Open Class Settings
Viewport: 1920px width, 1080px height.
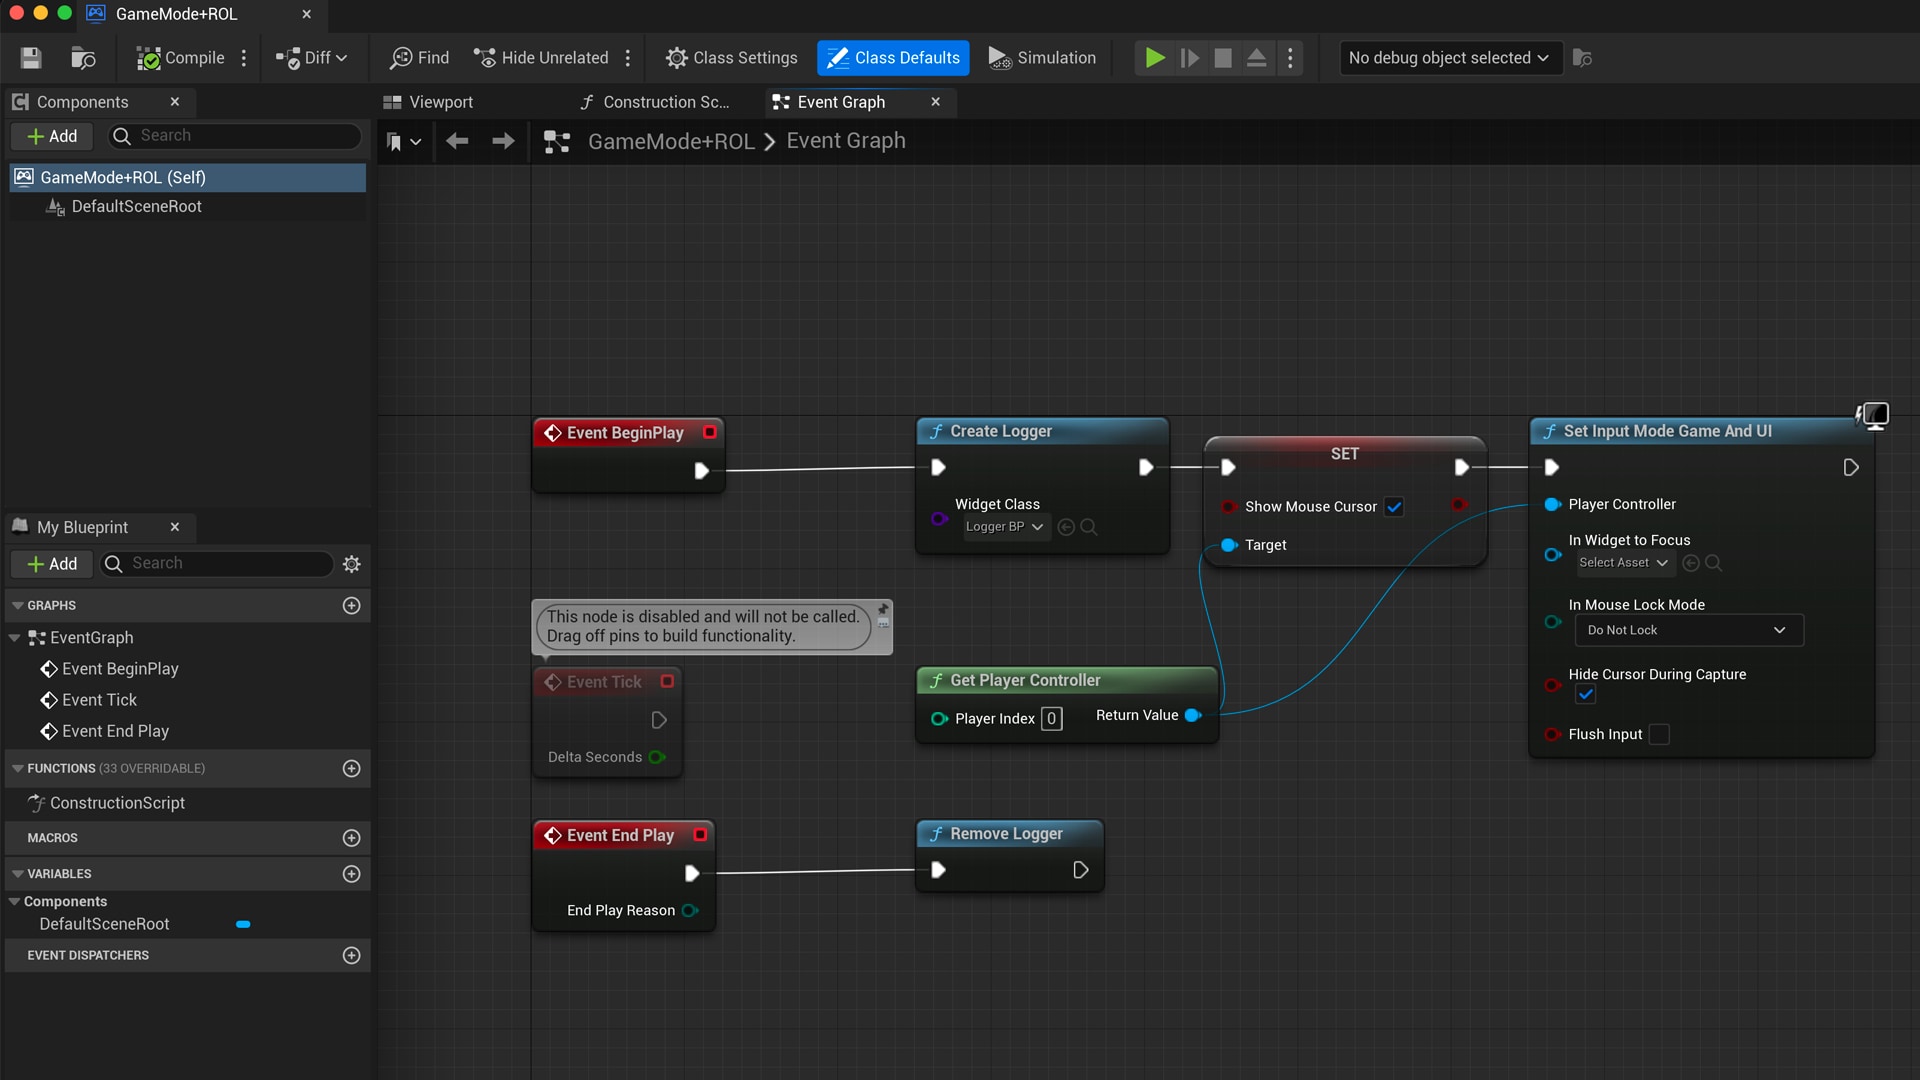[x=731, y=57]
